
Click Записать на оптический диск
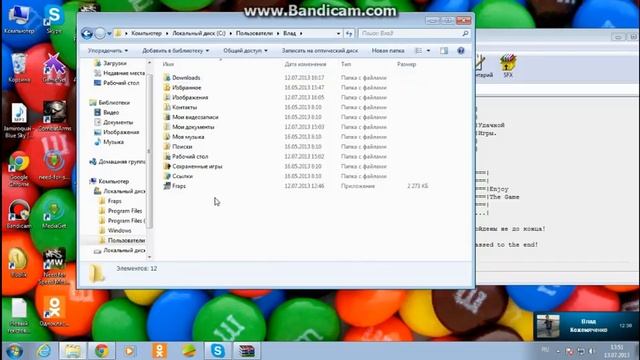320,51
